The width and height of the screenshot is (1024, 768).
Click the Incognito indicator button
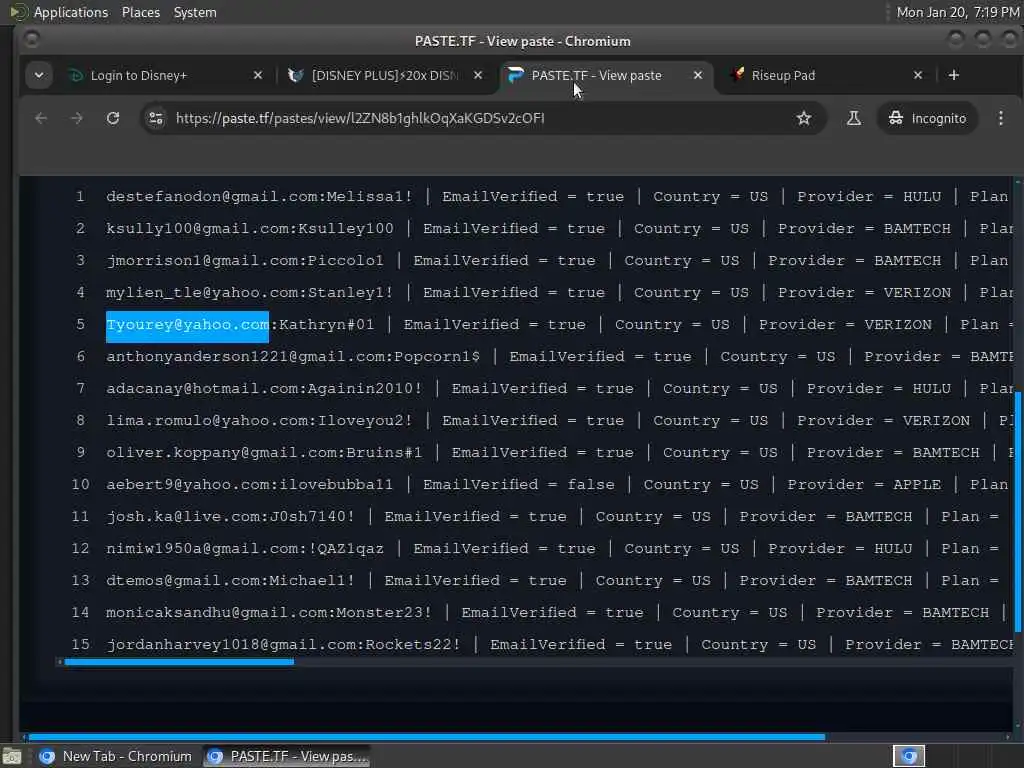927,118
